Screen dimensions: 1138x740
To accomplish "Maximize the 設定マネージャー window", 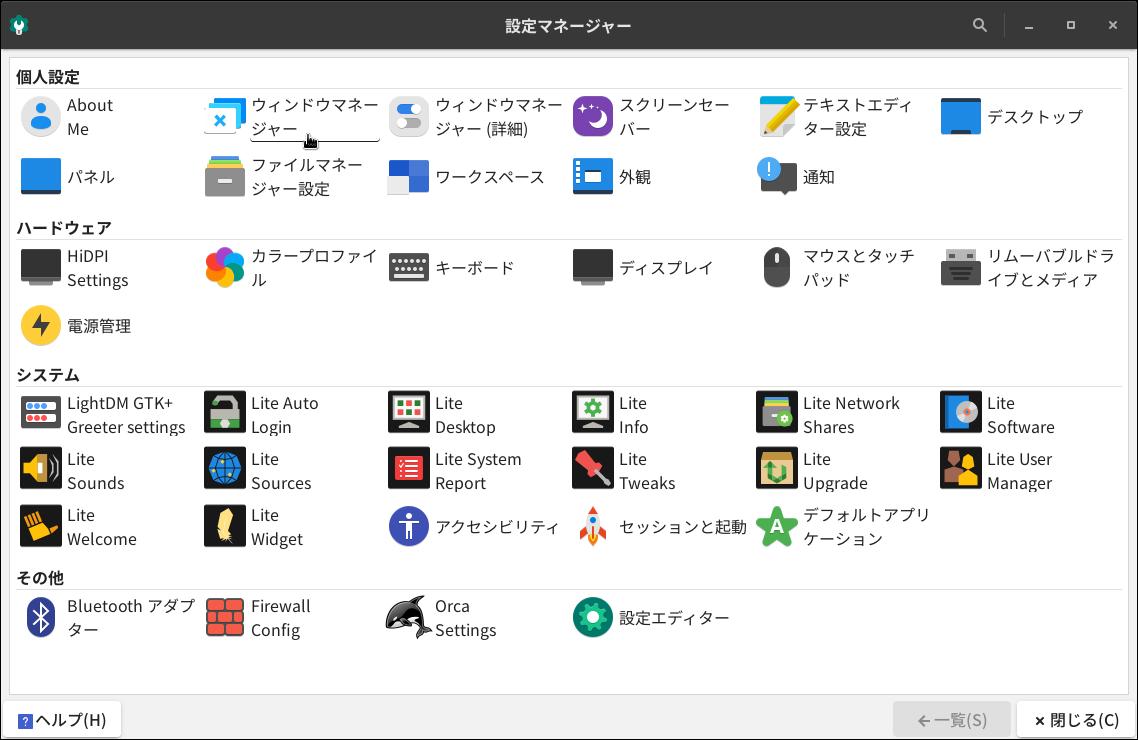I will pos(1071,25).
